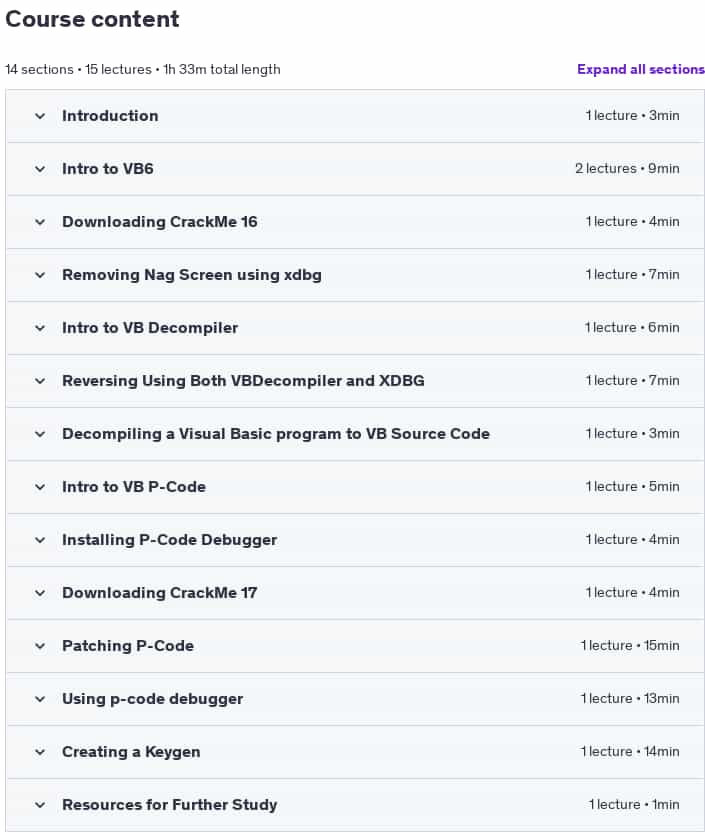The height and width of the screenshot is (832, 705).
Task: Select Installing P-Code Debugger title
Action: 169,540
